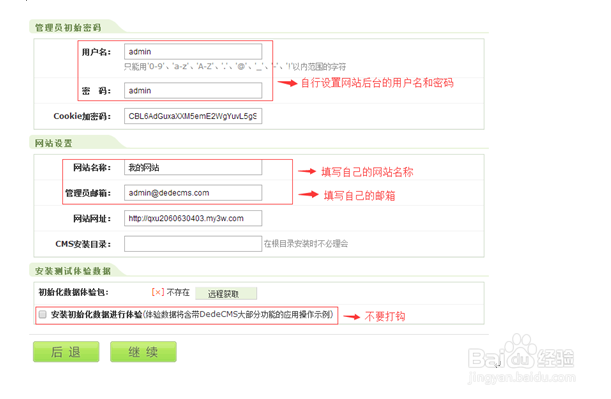Toggle 安装初始化数据进行体验 checkbox
The height and width of the screenshot is (399, 611).
click(x=42, y=314)
